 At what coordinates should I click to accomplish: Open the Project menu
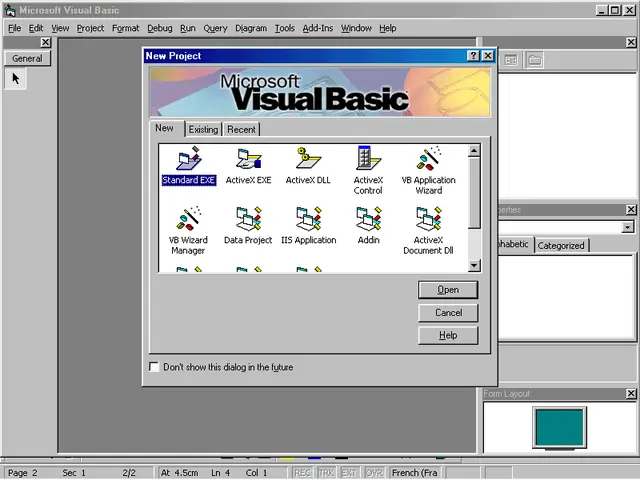tap(90, 28)
